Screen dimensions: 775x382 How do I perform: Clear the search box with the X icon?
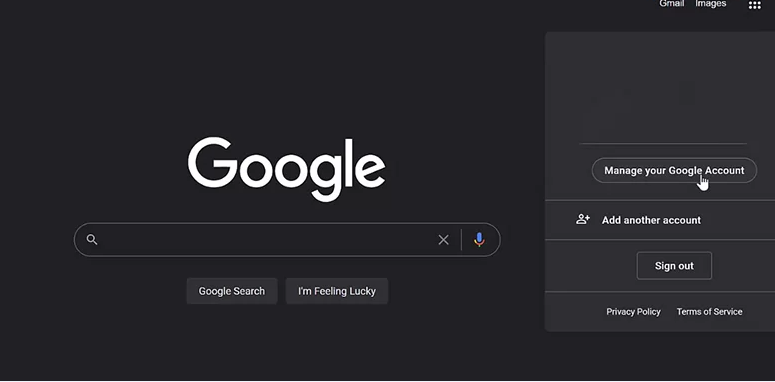click(x=443, y=240)
